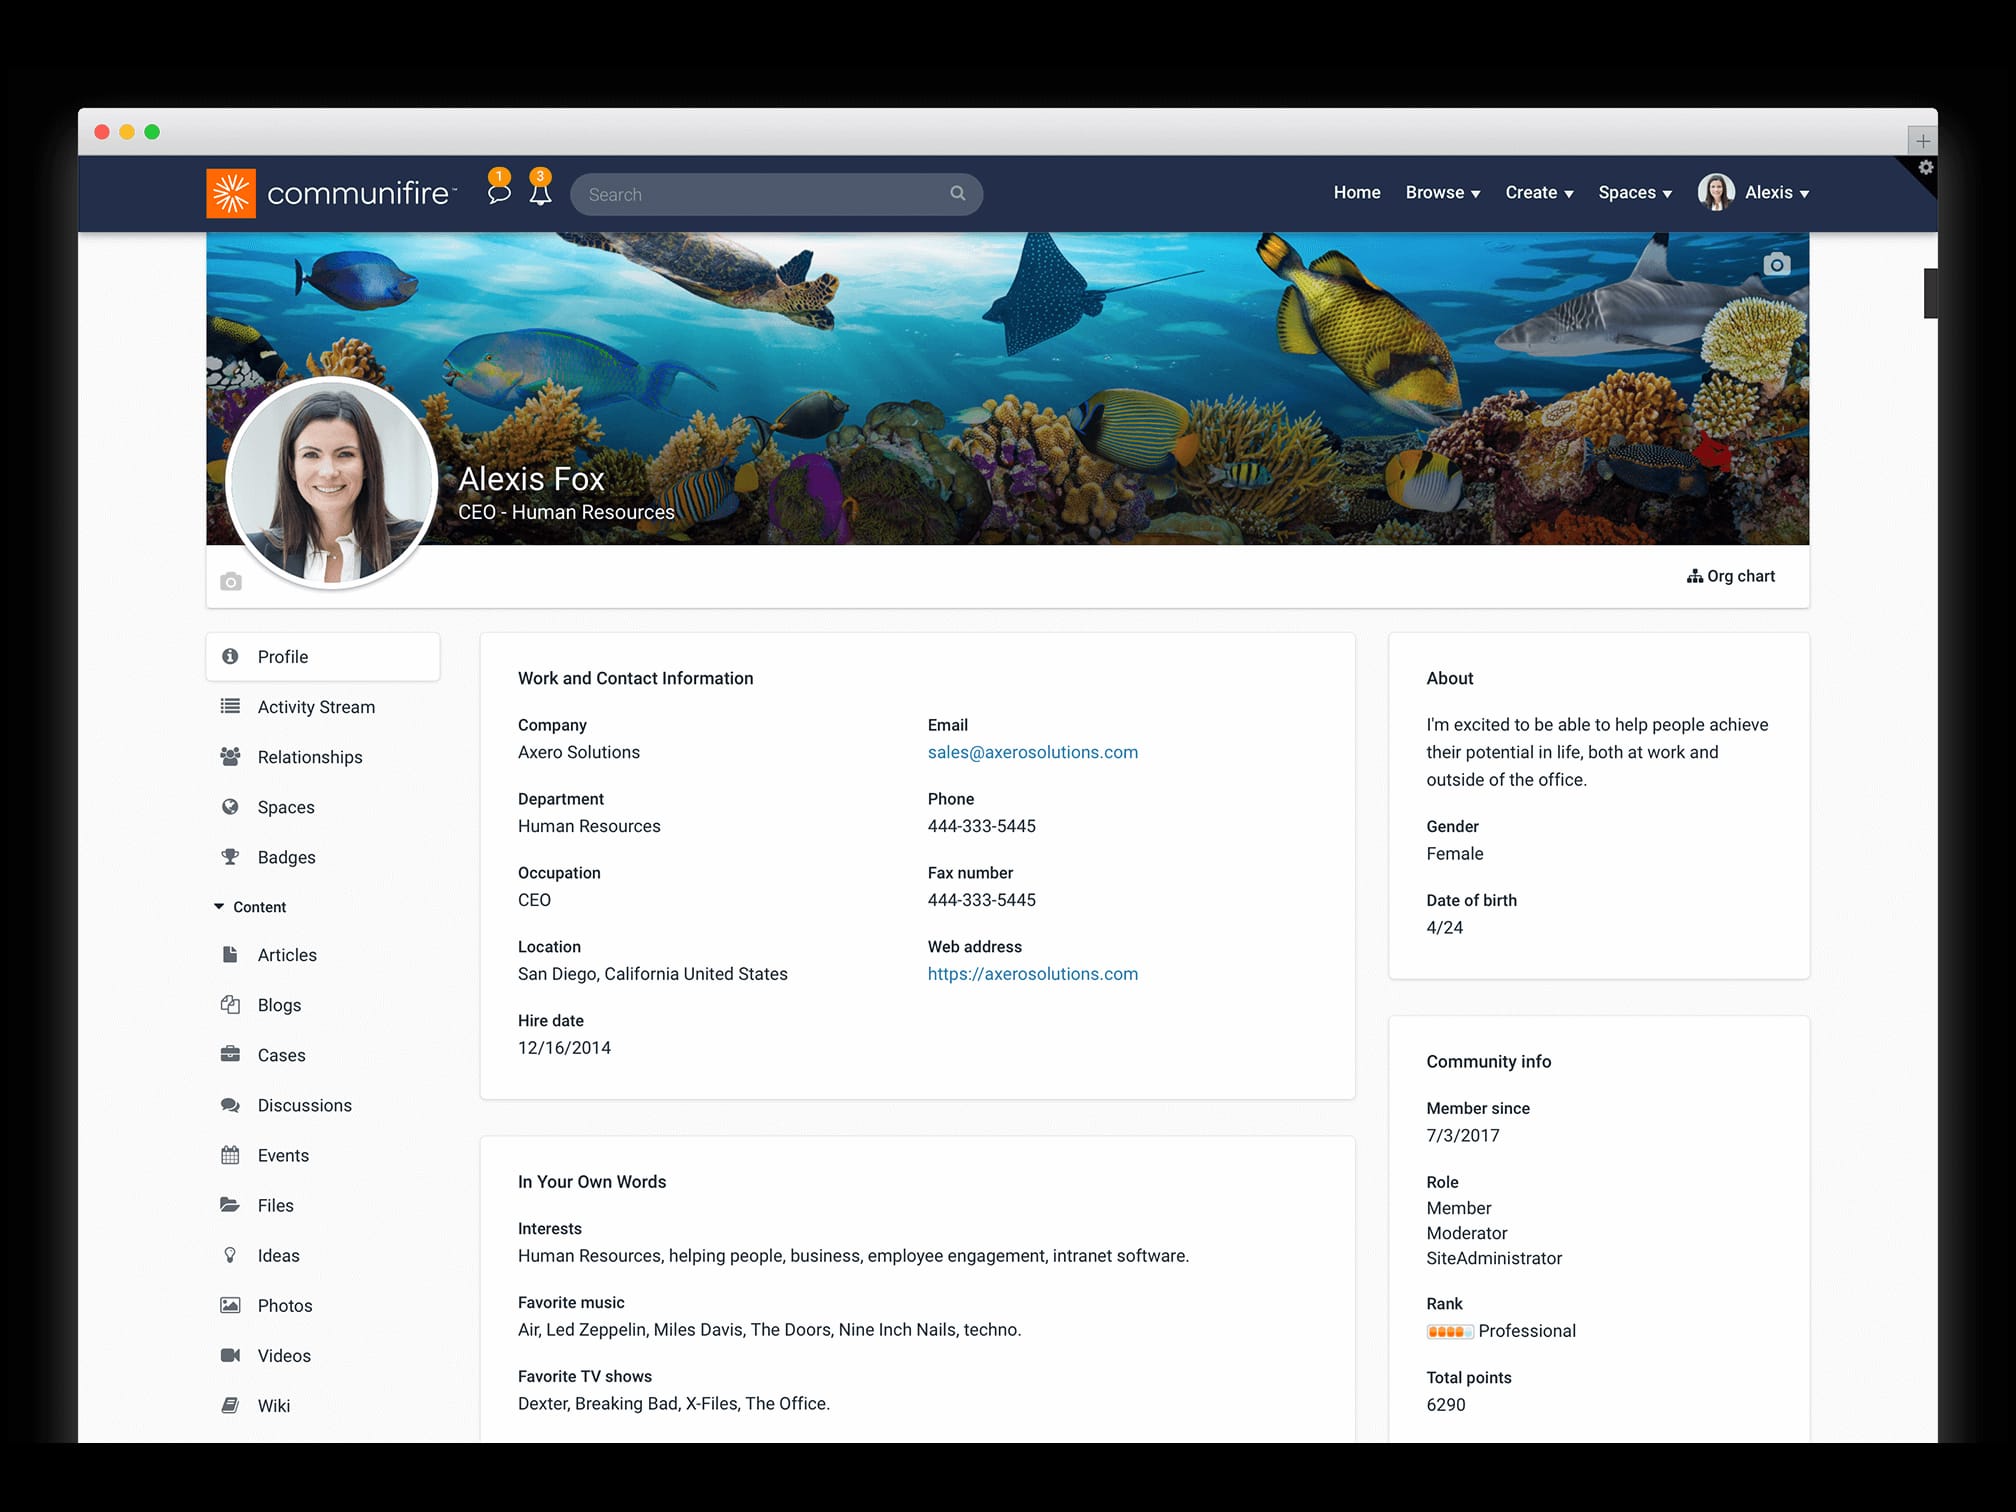Click the page scrollbar thumb on right
The image size is (2016, 1512).
tap(1930, 293)
